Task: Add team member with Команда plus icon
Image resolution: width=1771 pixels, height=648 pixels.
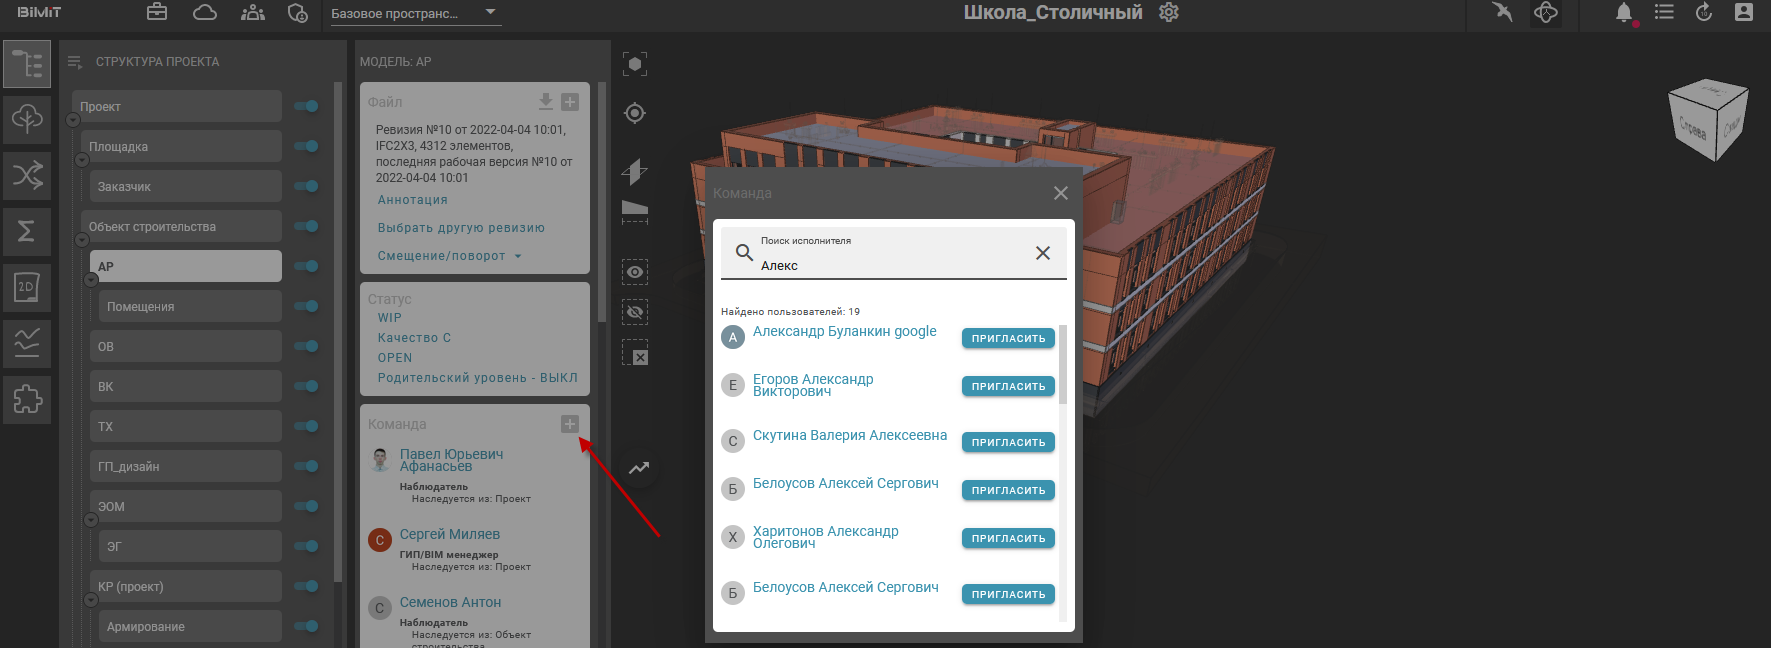Action: (x=570, y=424)
